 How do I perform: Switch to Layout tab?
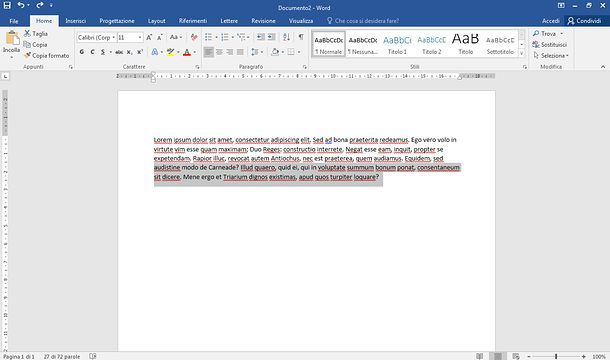point(156,21)
